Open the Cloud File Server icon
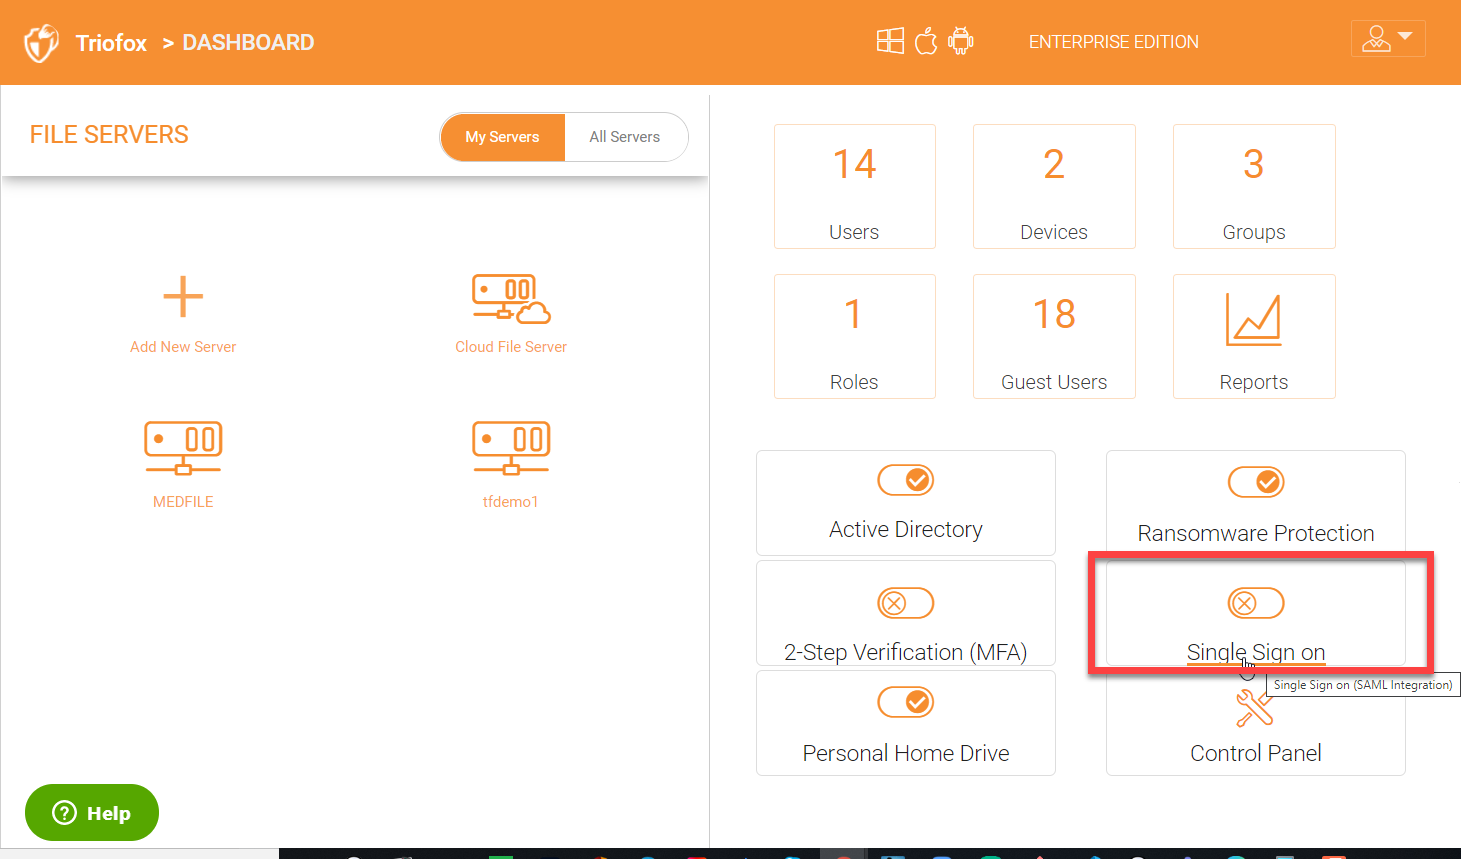Image resolution: width=1461 pixels, height=859 pixels. (x=511, y=299)
